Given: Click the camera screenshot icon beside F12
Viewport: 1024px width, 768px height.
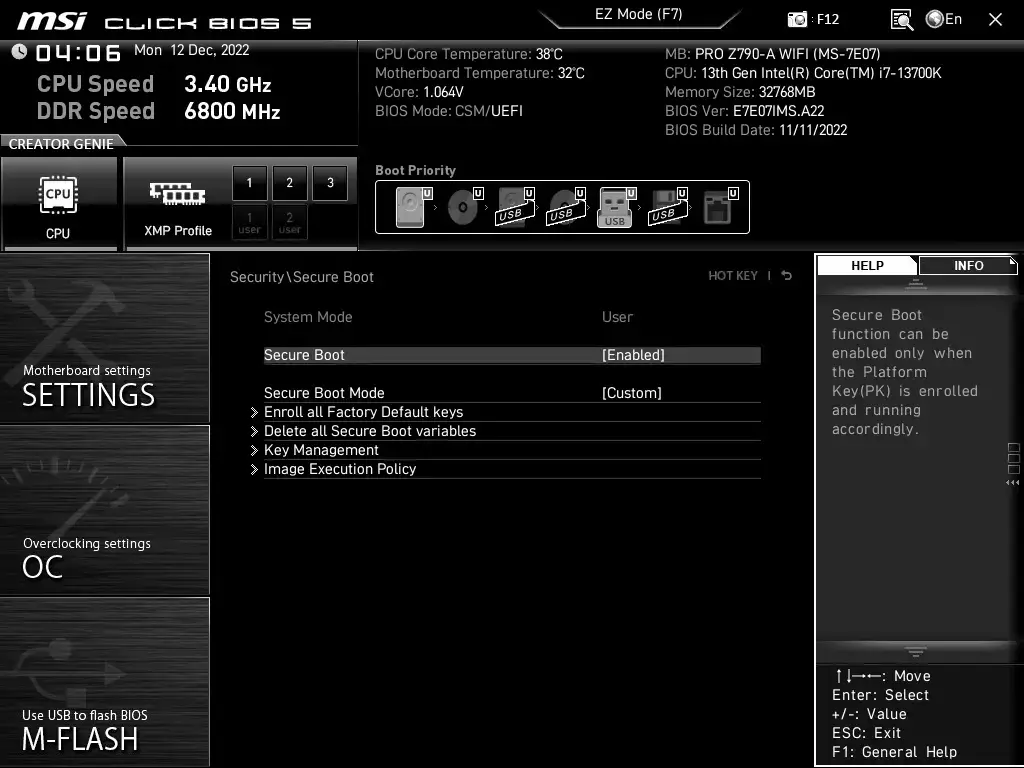Looking at the screenshot, I should tap(797, 20).
